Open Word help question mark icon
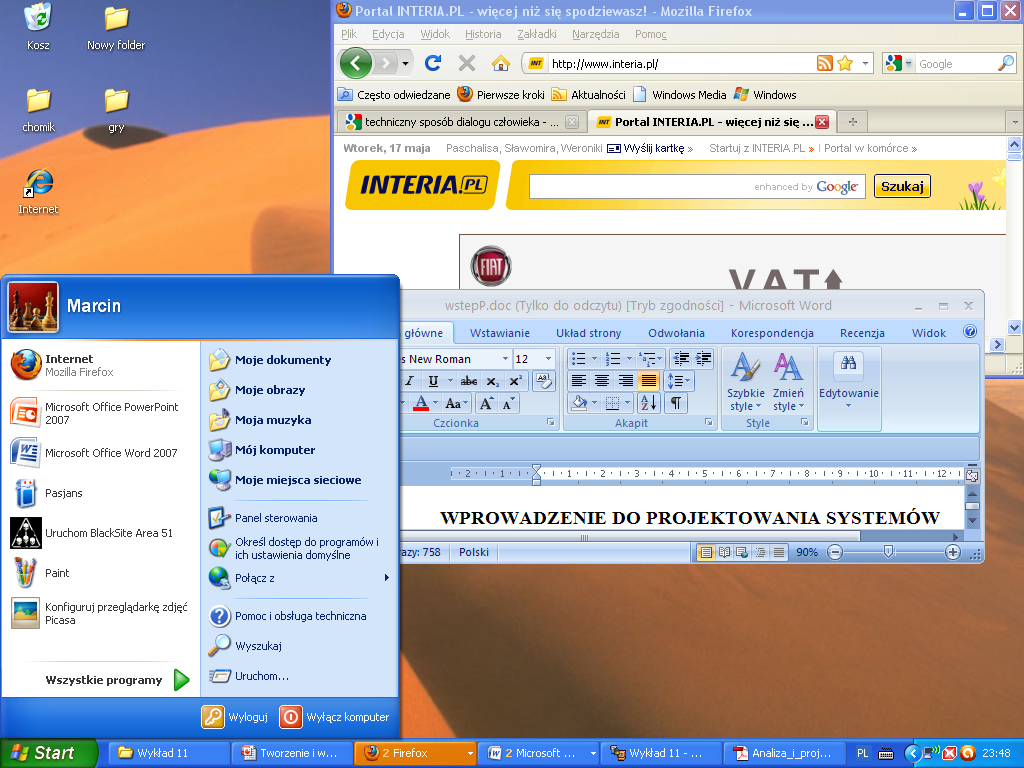Viewport: 1024px width, 768px height. tap(970, 332)
